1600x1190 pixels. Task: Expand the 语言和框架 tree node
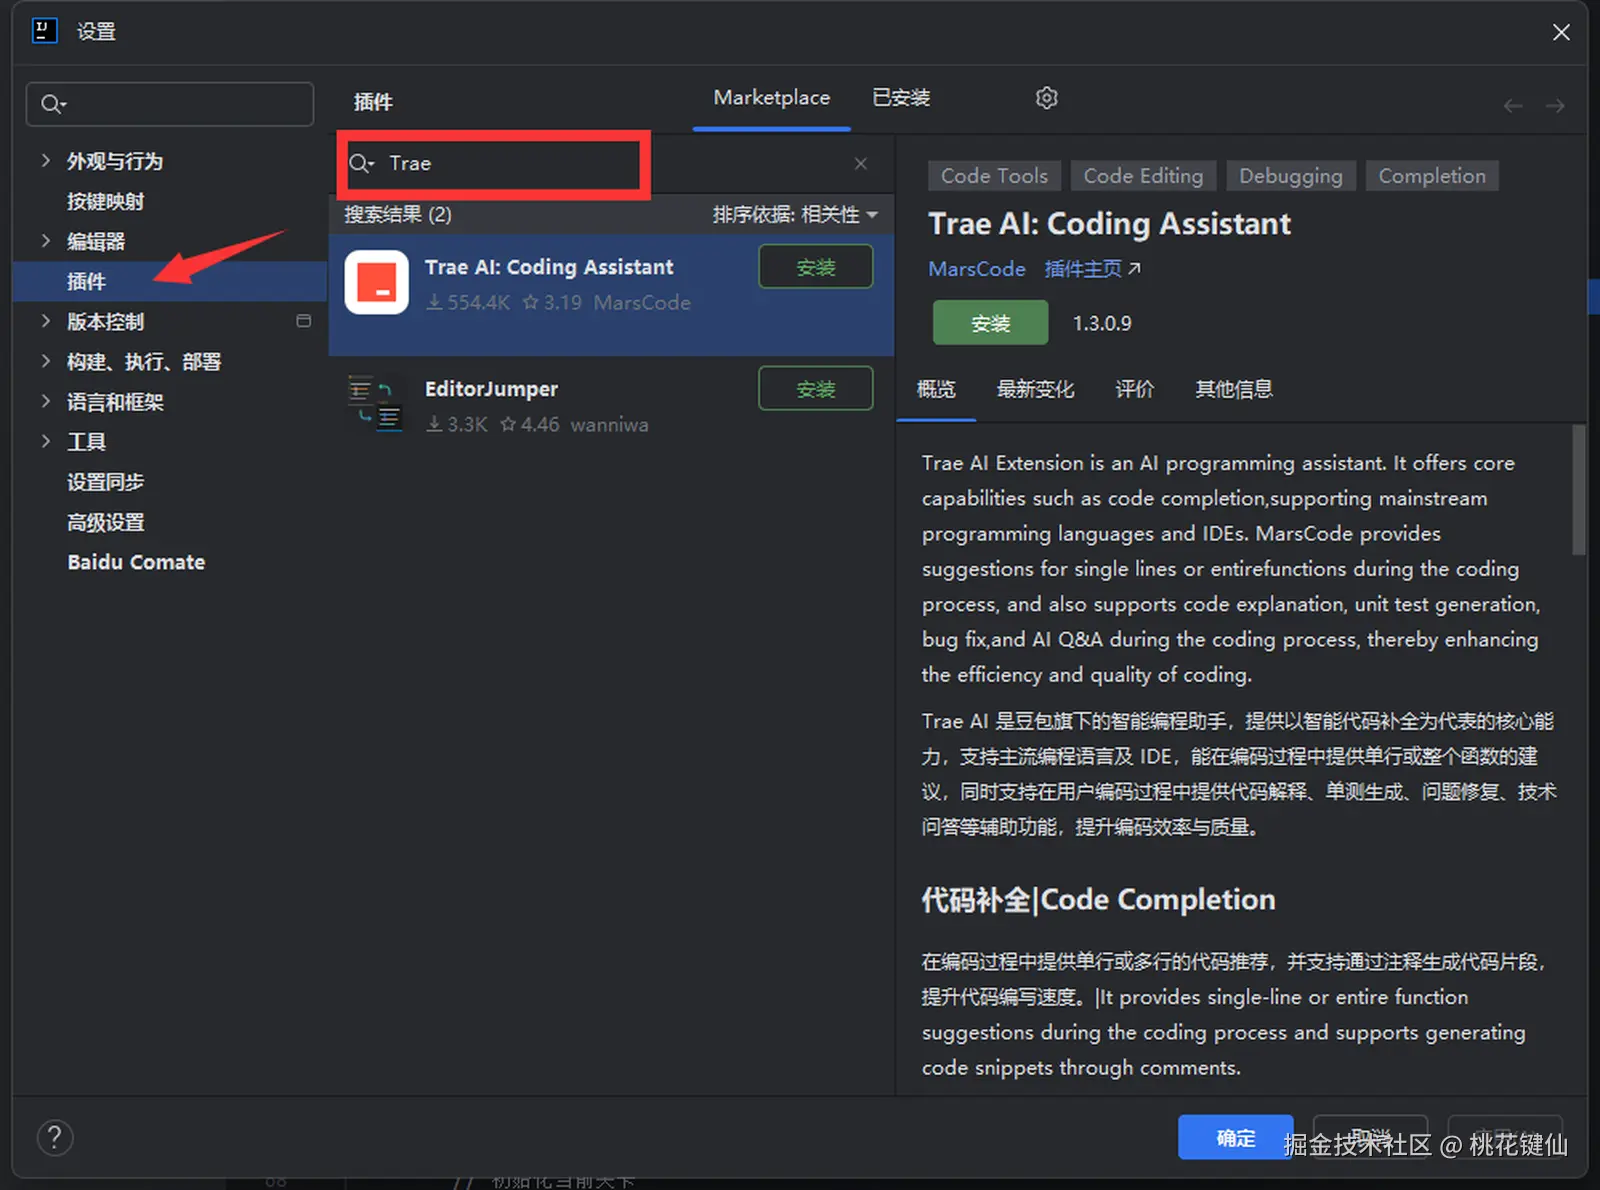(45, 401)
